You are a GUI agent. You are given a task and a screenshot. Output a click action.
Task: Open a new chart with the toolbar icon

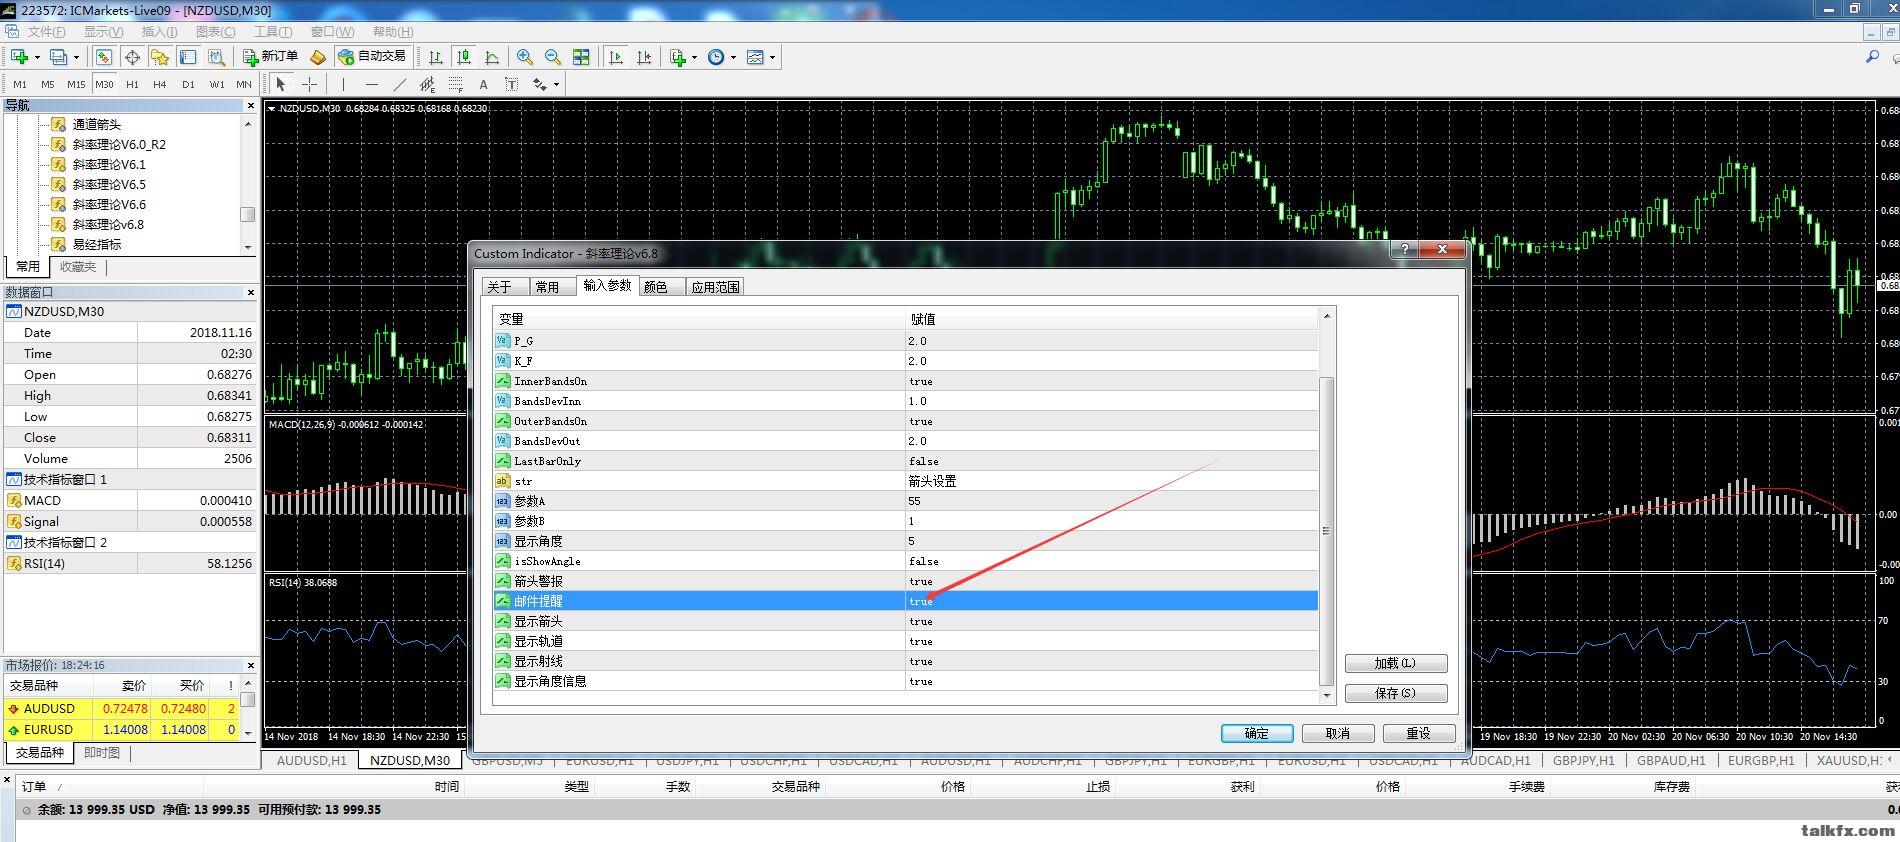19,57
